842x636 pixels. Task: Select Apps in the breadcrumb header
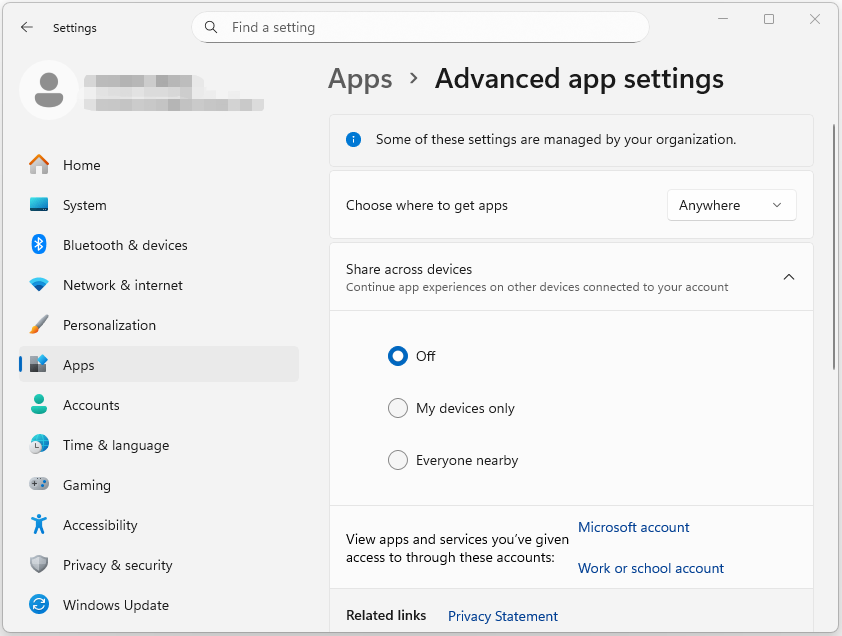[360, 79]
